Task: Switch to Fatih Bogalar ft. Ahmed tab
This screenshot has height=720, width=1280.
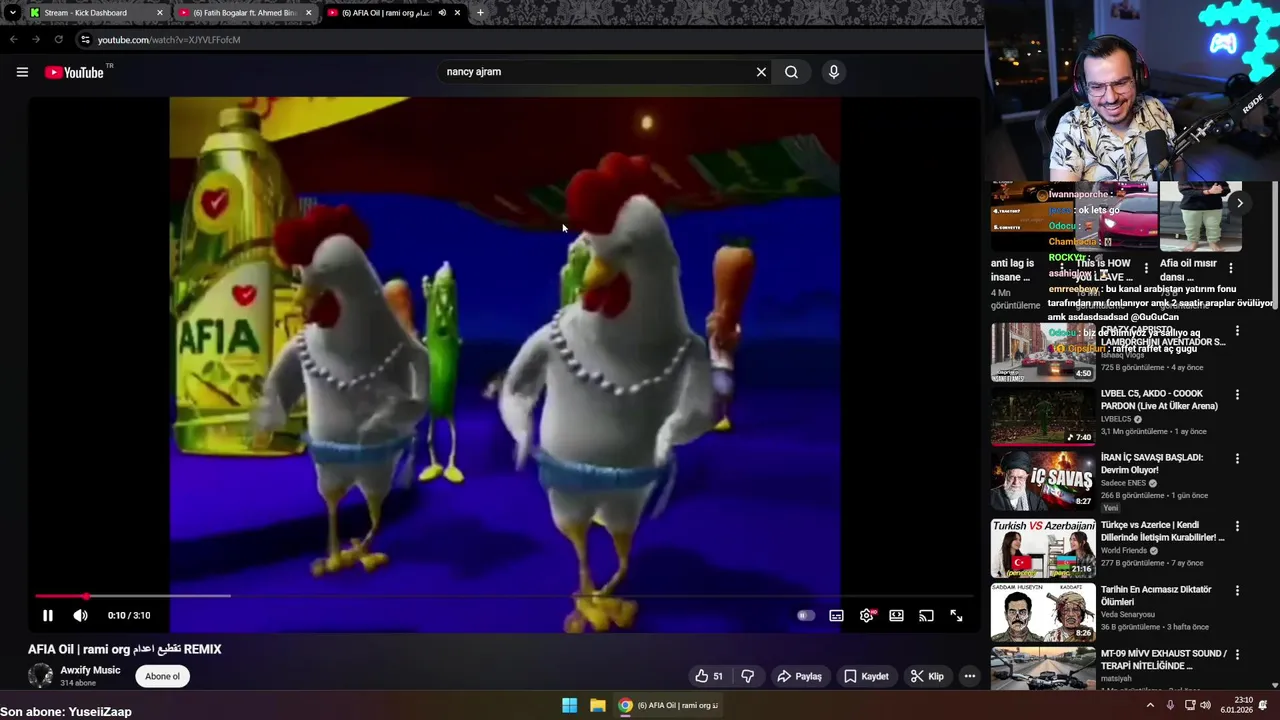Action: click(x=244, y=13)
